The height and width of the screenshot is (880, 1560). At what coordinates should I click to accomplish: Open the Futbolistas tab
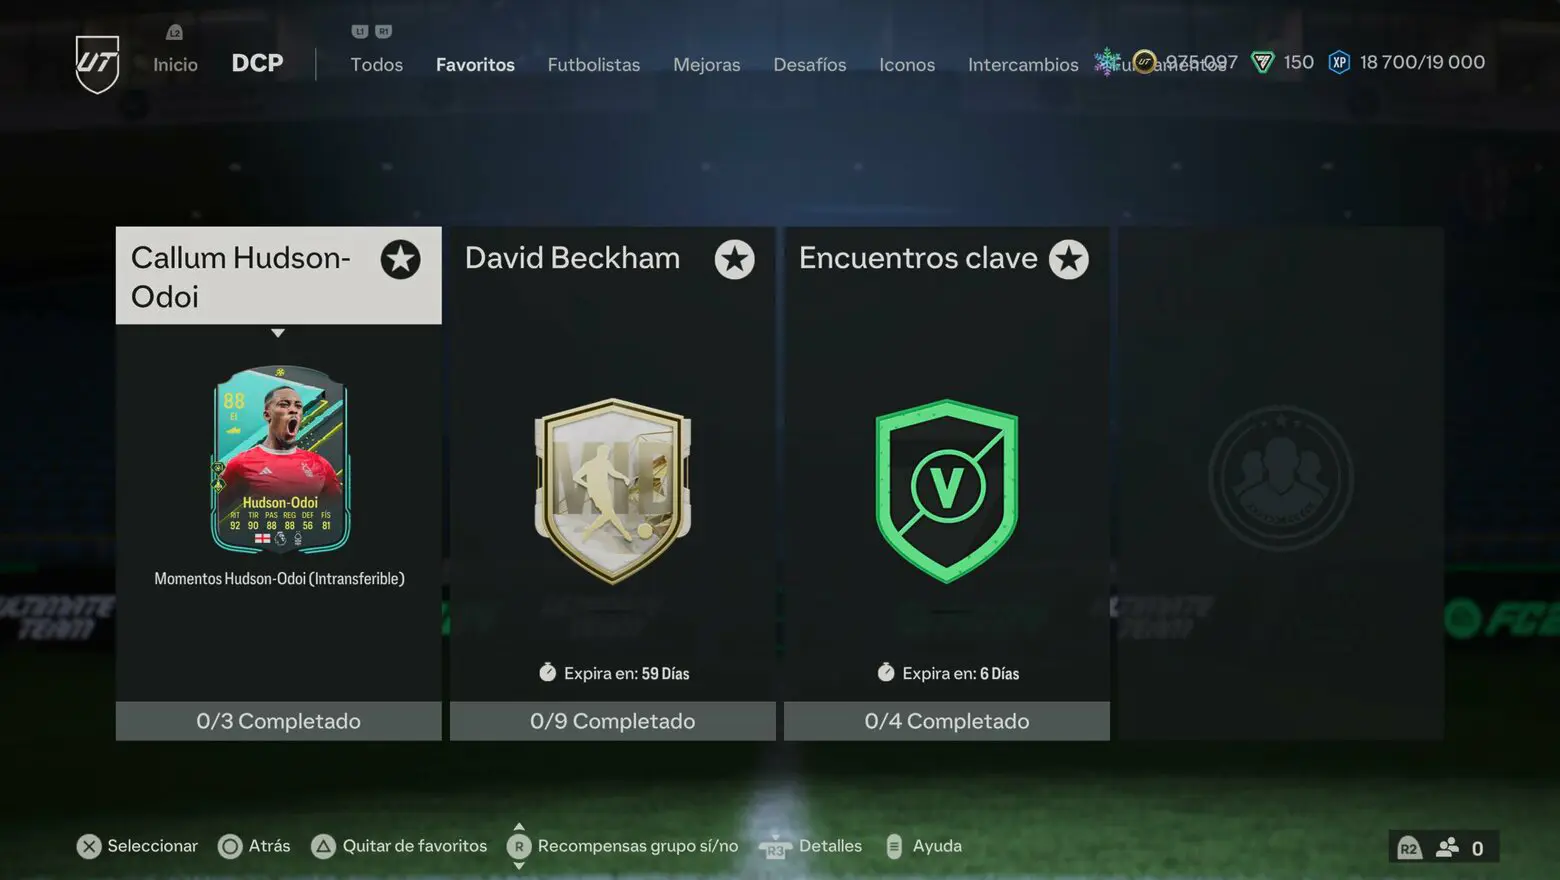coord(594,64)
